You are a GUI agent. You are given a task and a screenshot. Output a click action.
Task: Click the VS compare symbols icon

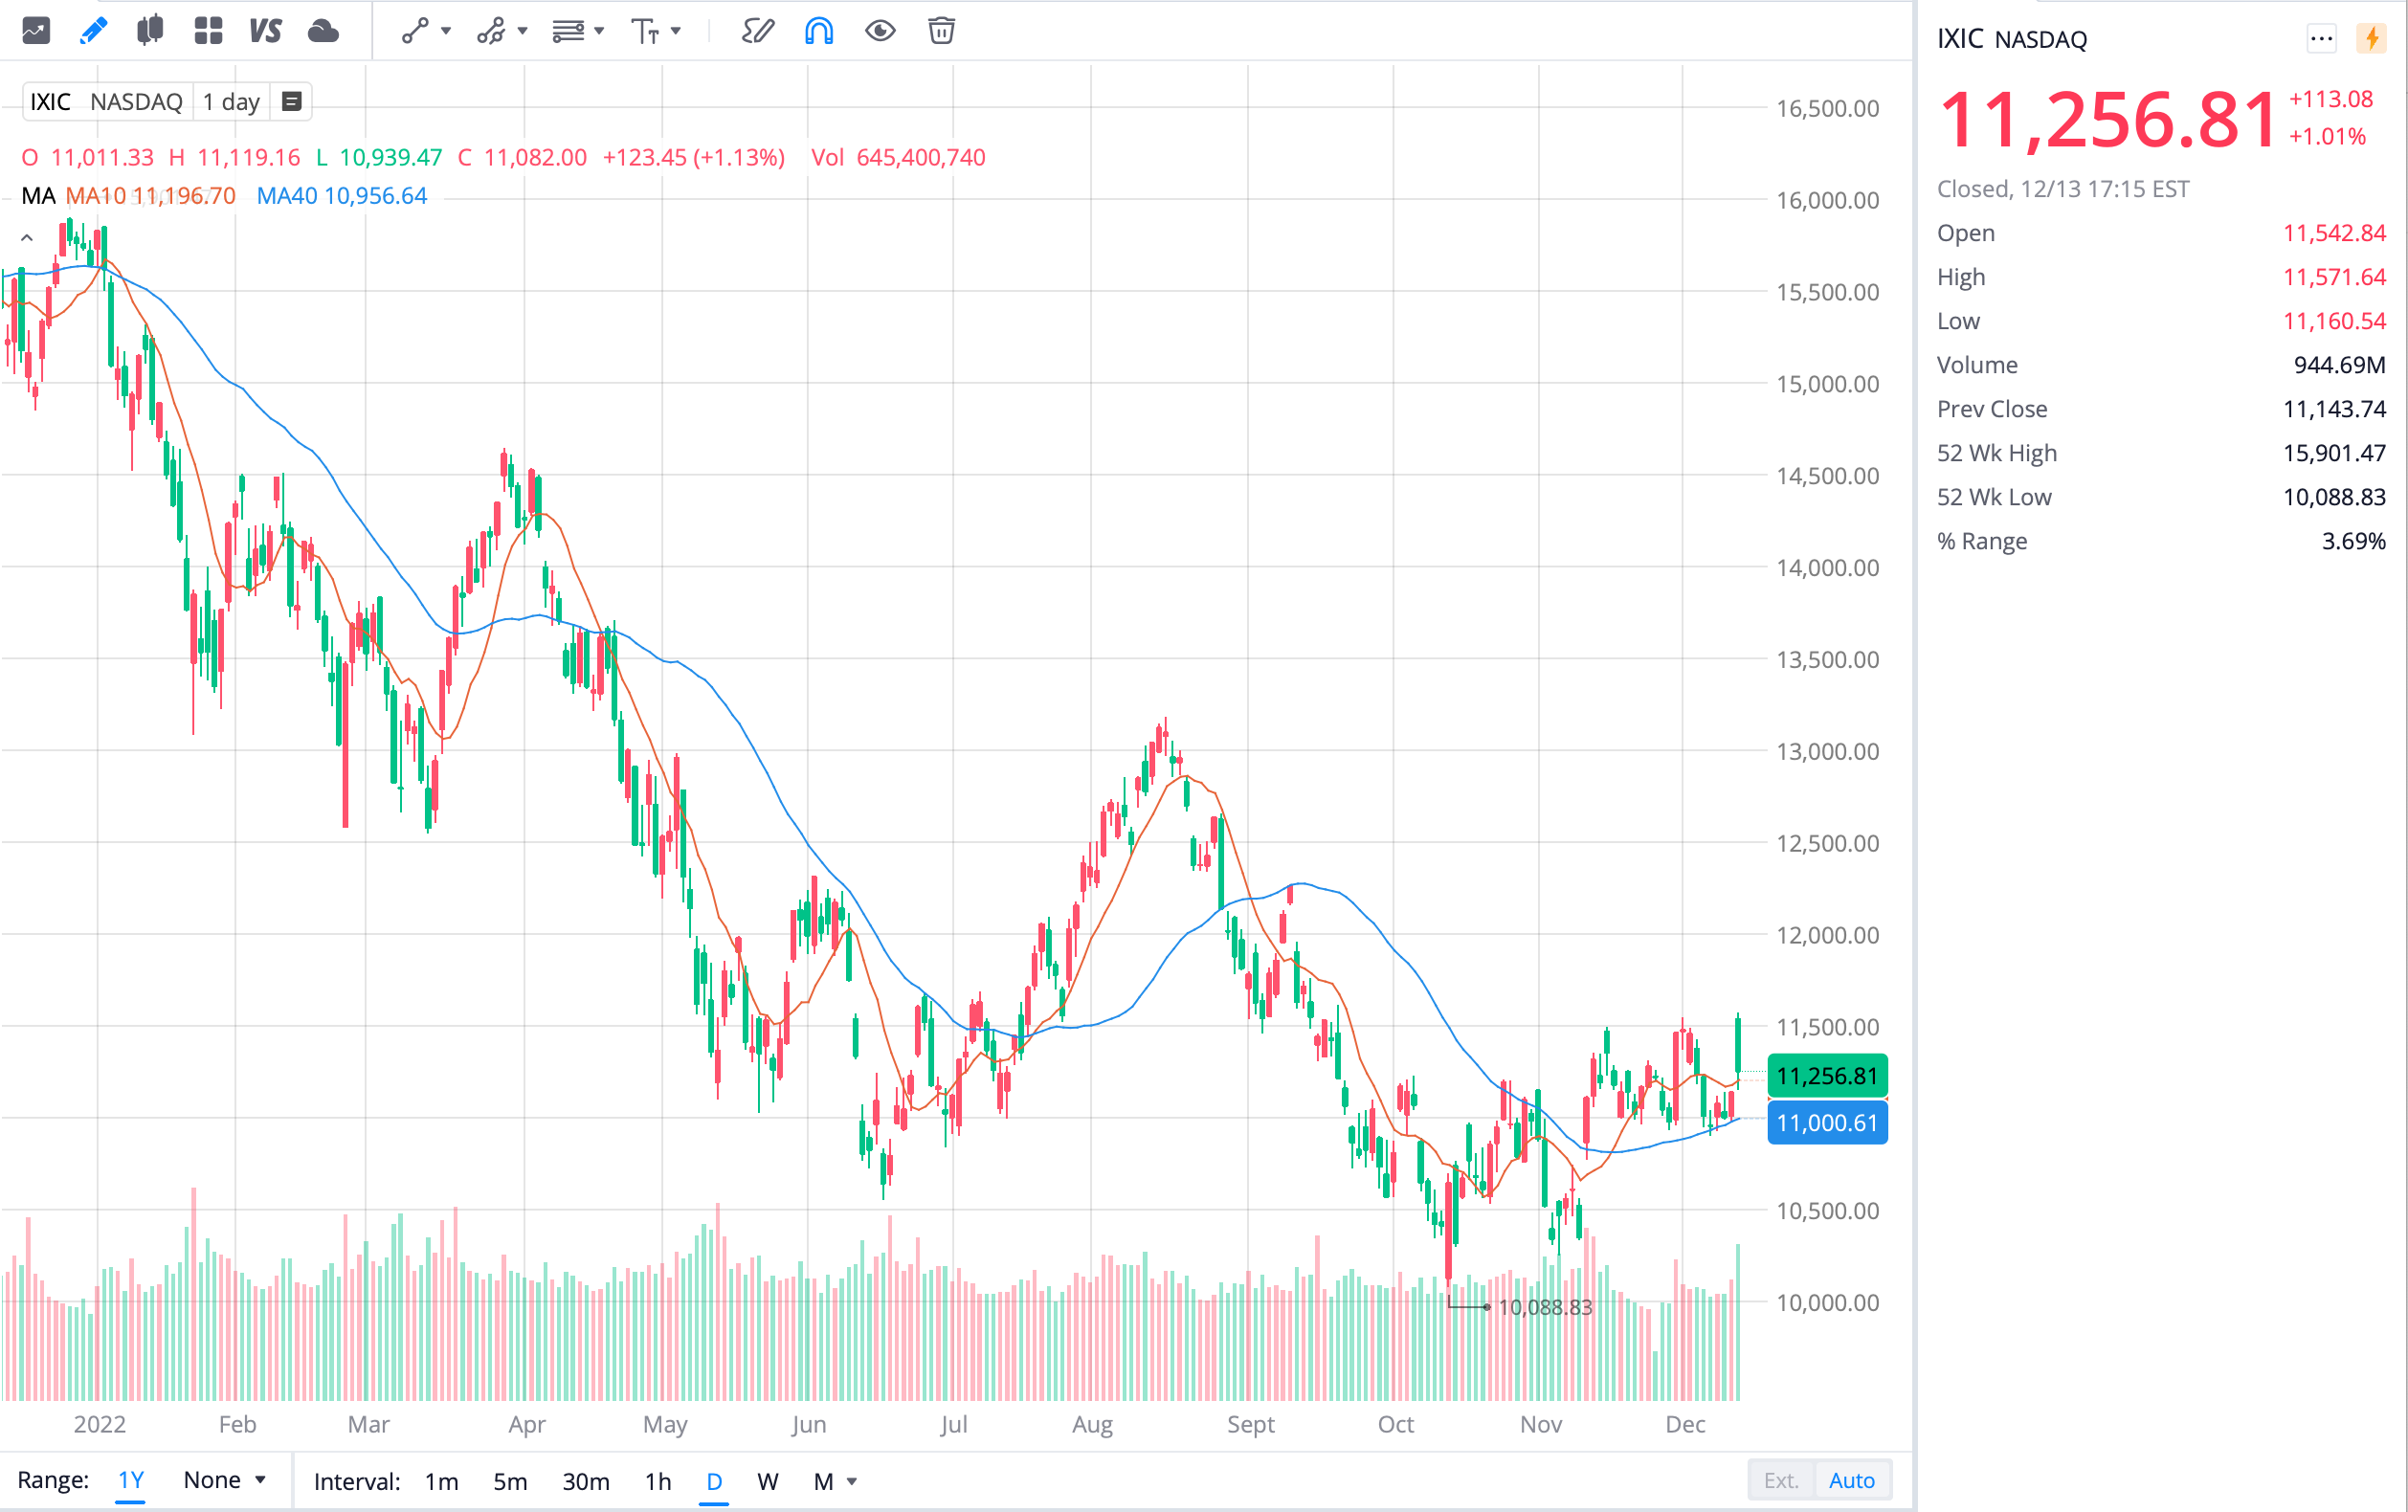click(265, 31)
